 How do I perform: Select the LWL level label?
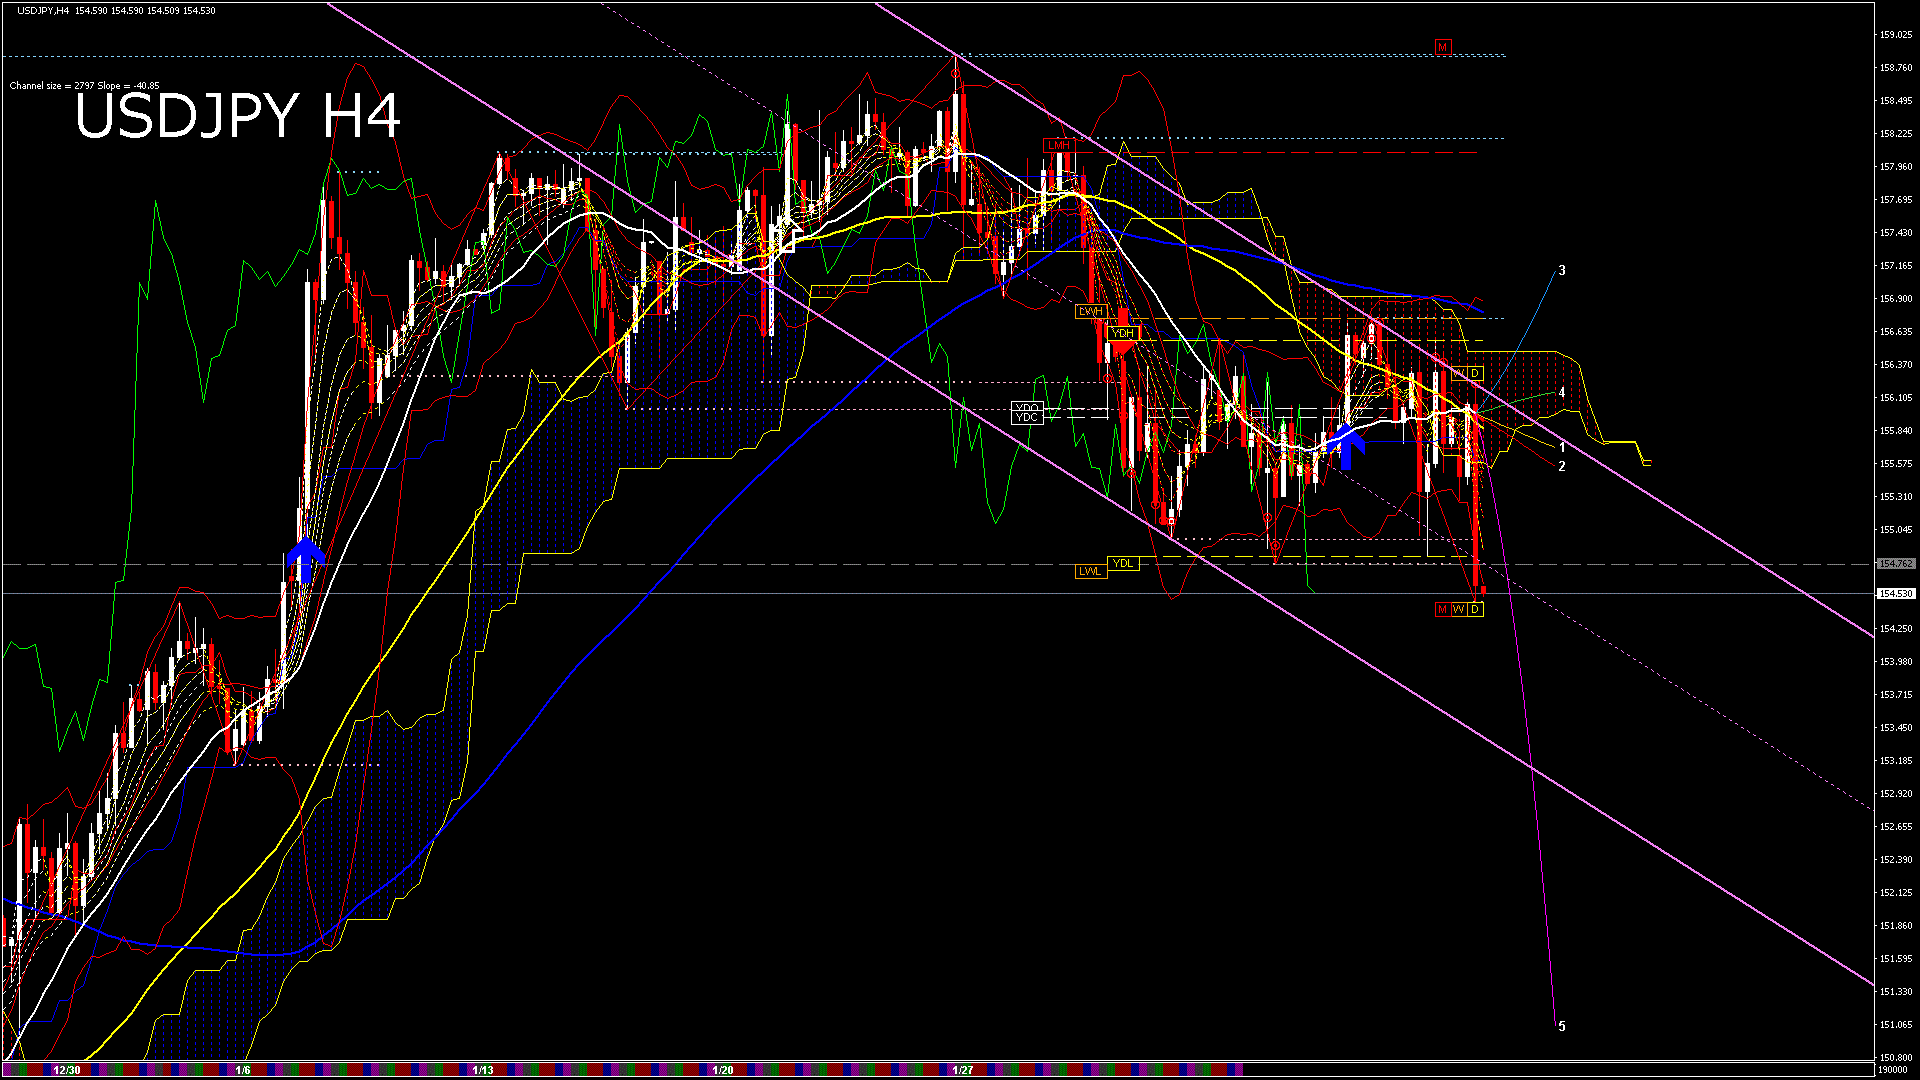click(1091, 572)
